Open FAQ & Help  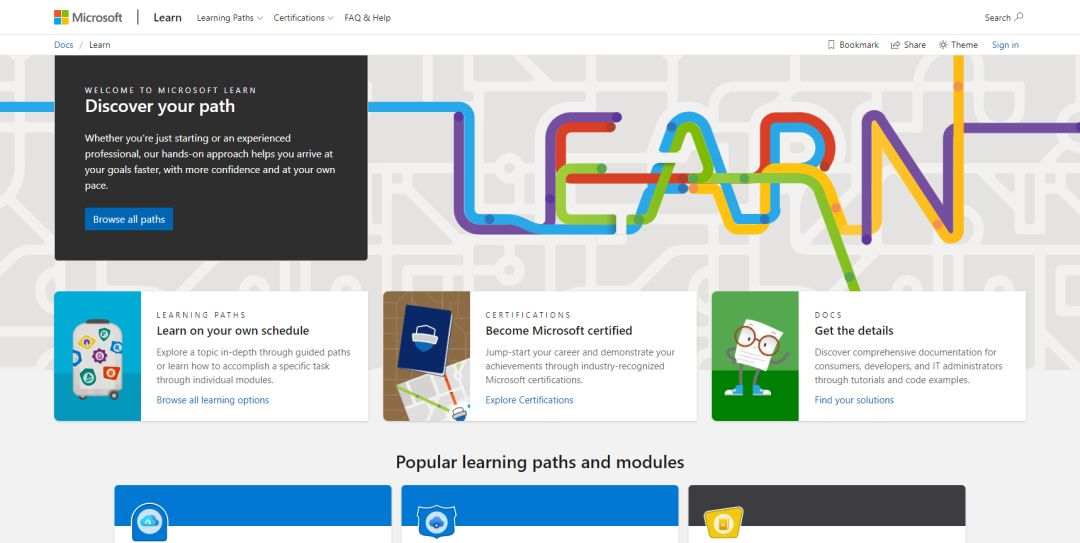(x=368, y=18)
